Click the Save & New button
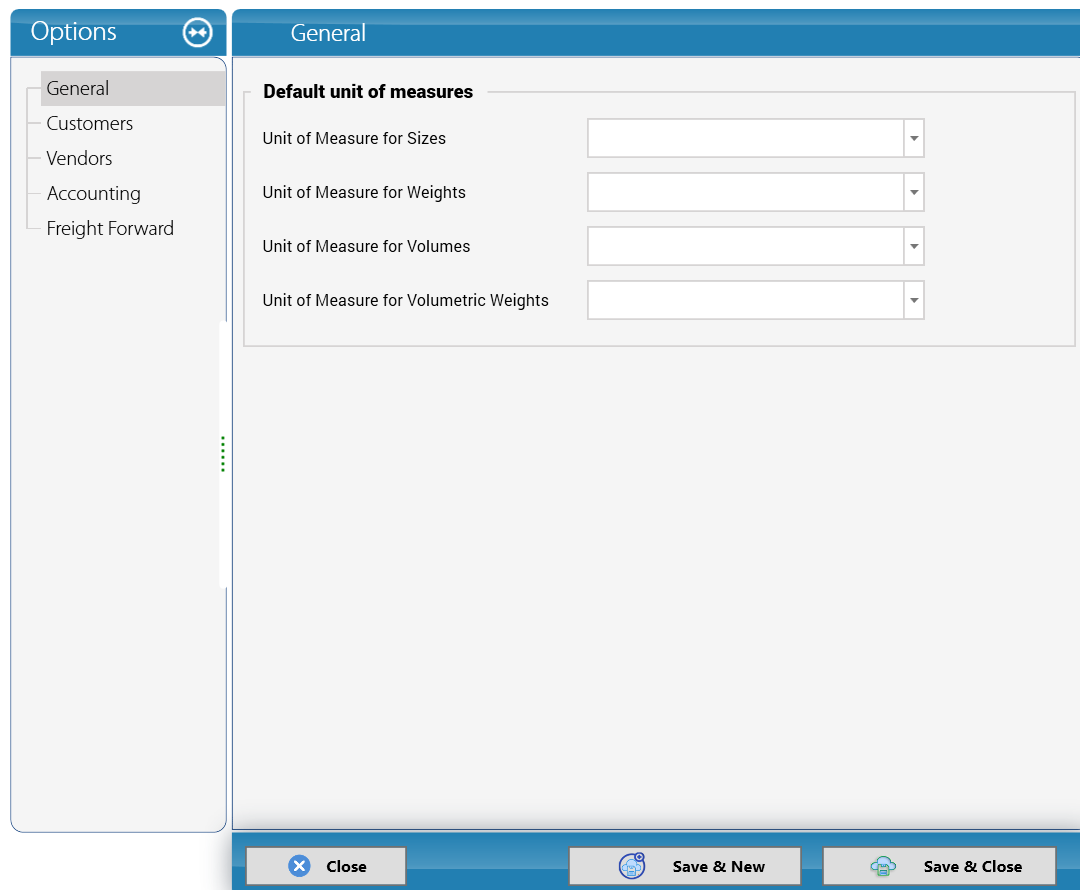 685,866
